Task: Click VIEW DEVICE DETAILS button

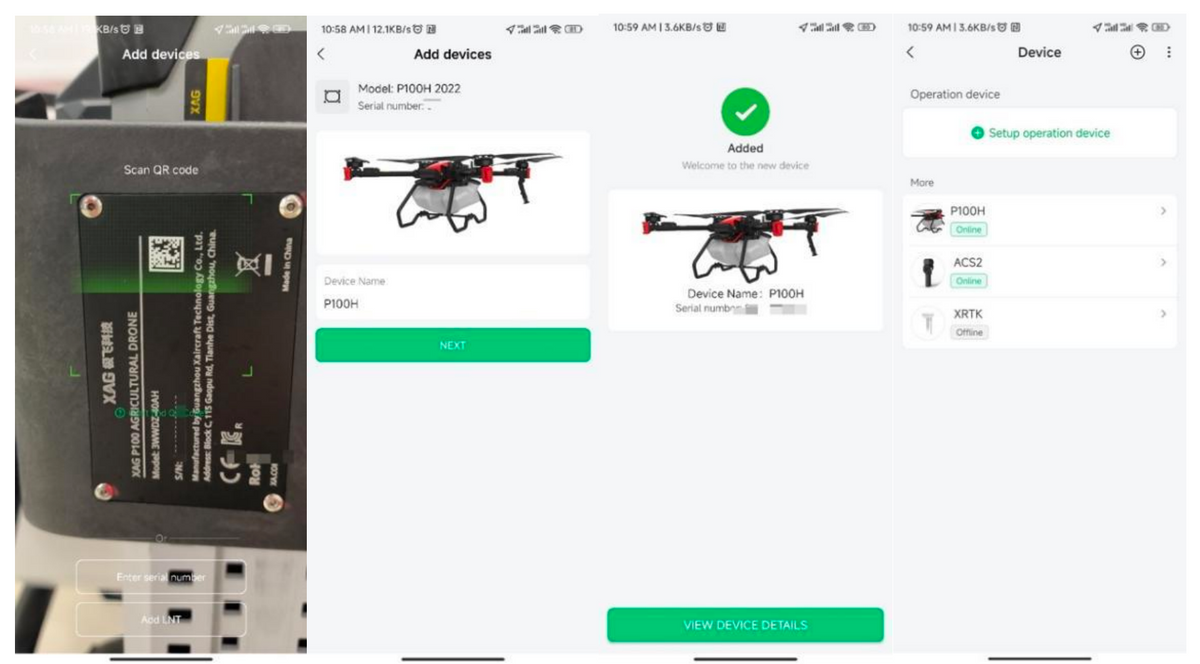Action: [745, 625]
